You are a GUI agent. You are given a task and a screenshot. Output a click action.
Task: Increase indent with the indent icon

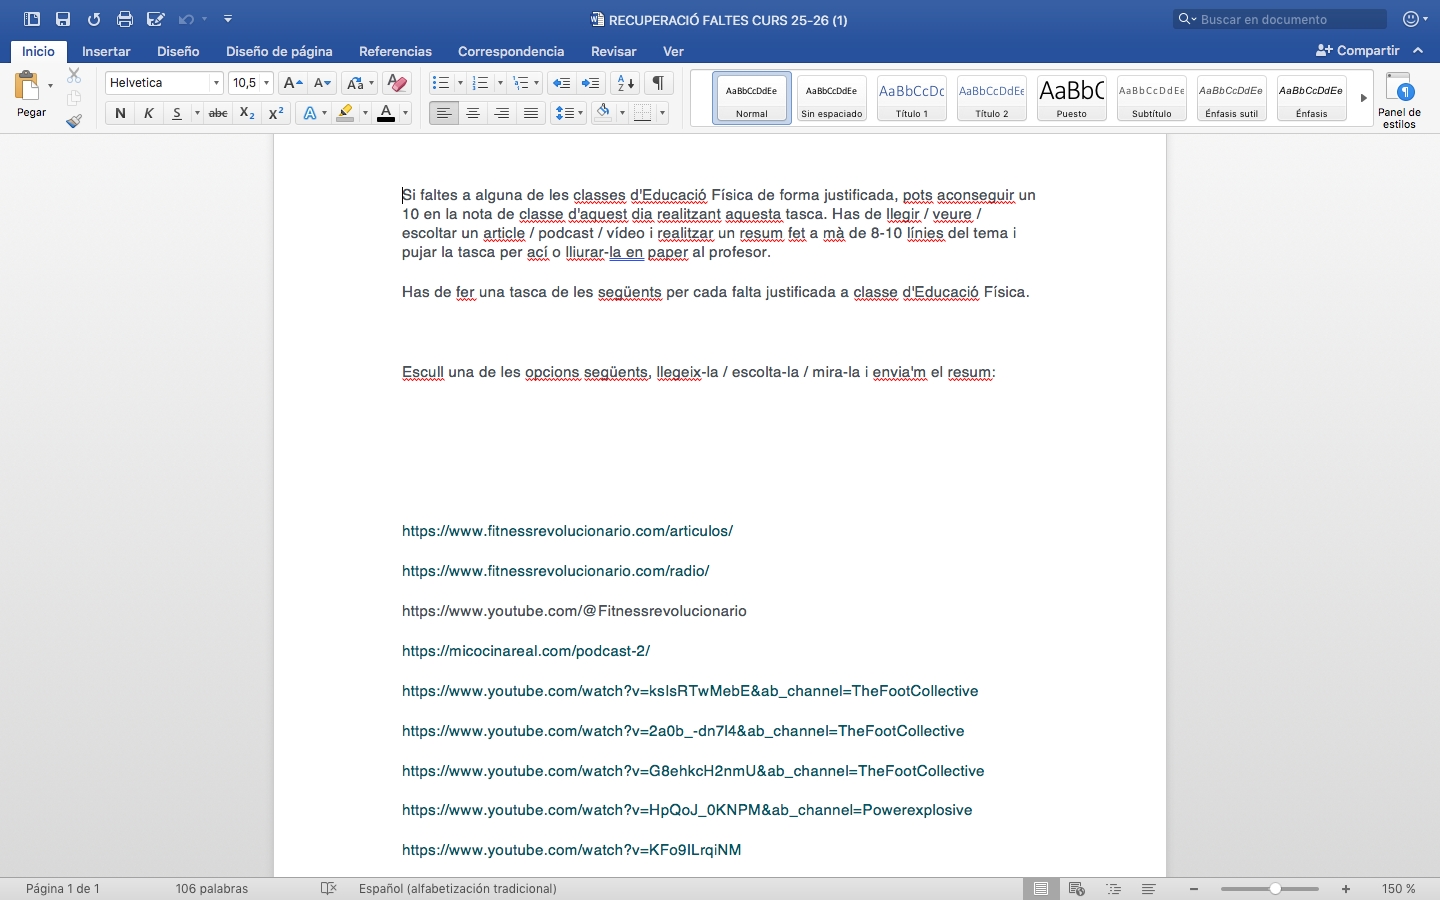tap(591, 83)
